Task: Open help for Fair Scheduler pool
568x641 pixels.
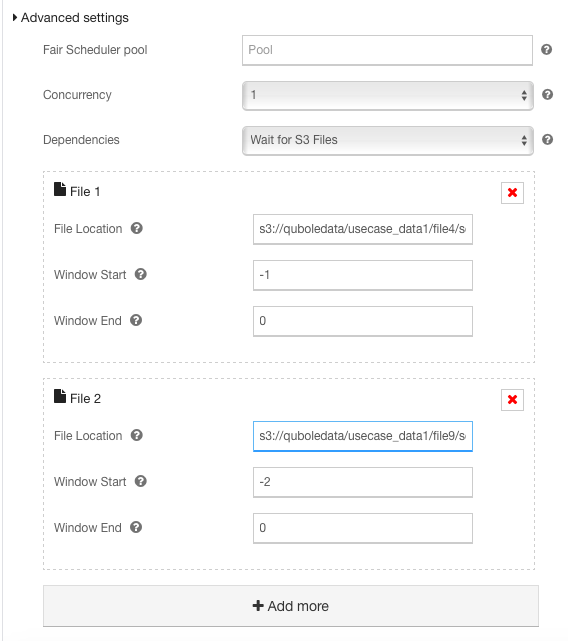Action: (546, 49)
